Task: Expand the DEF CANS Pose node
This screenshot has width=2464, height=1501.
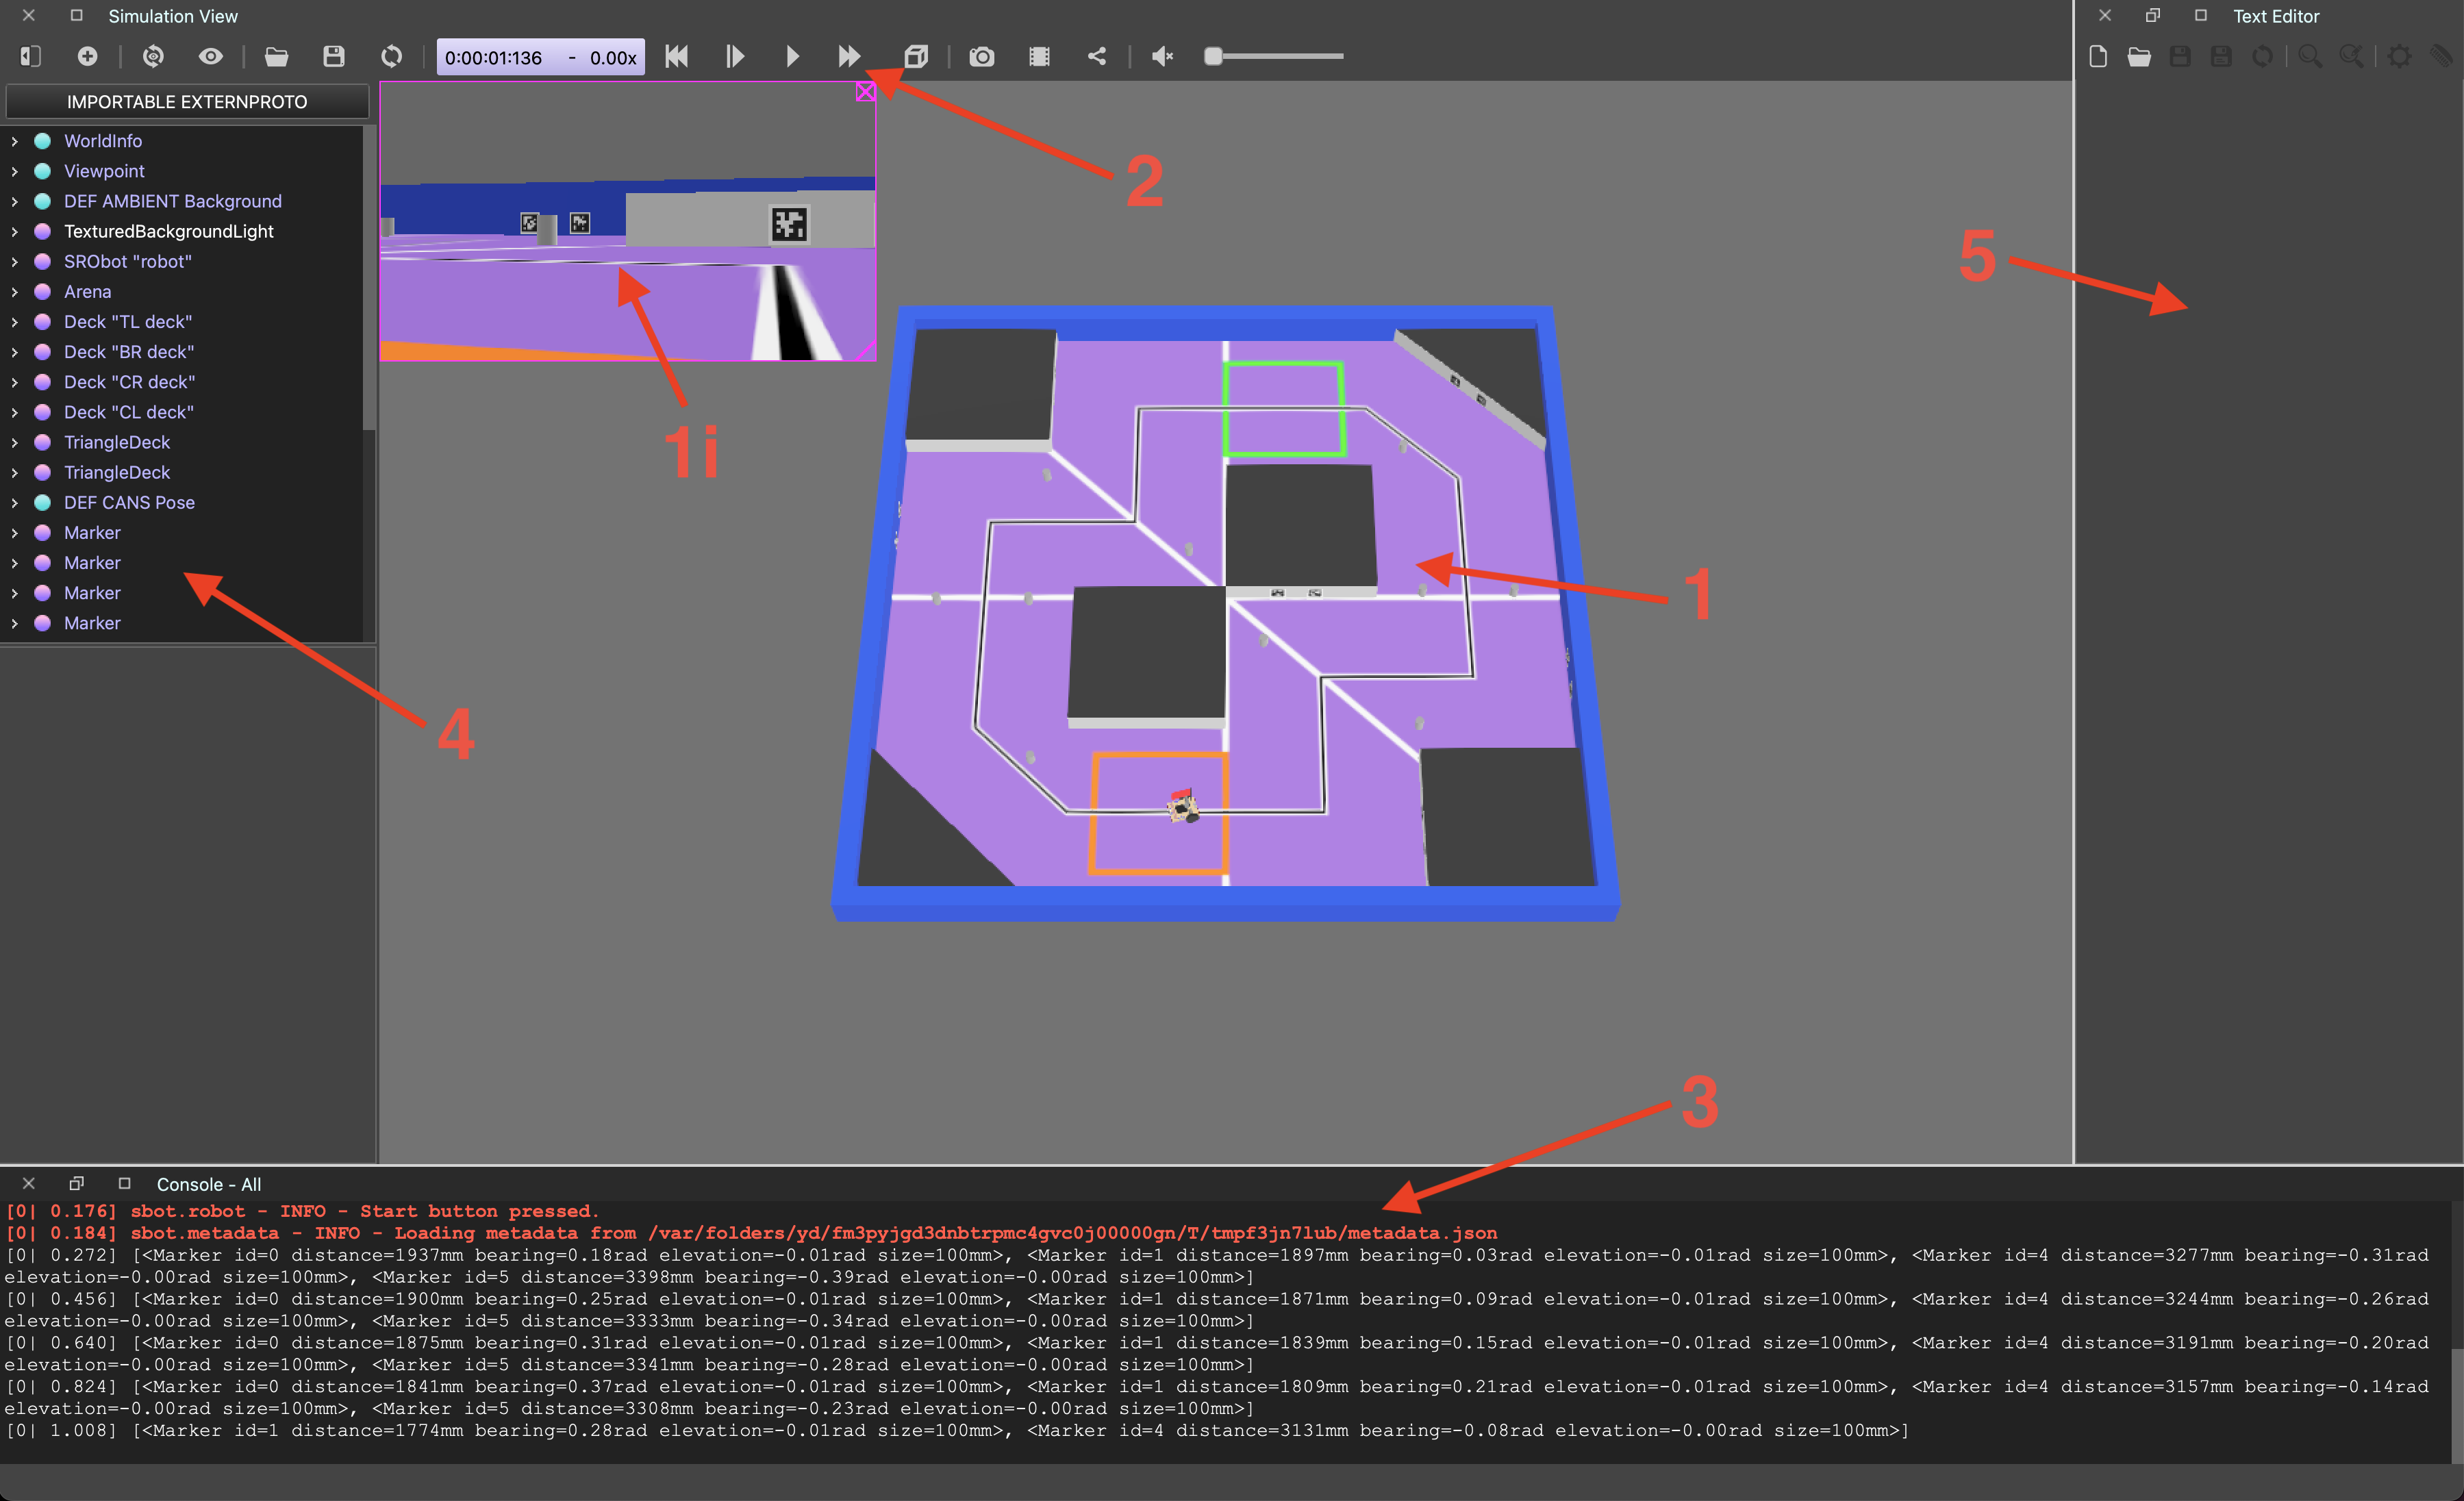Action: click(15, 502)
